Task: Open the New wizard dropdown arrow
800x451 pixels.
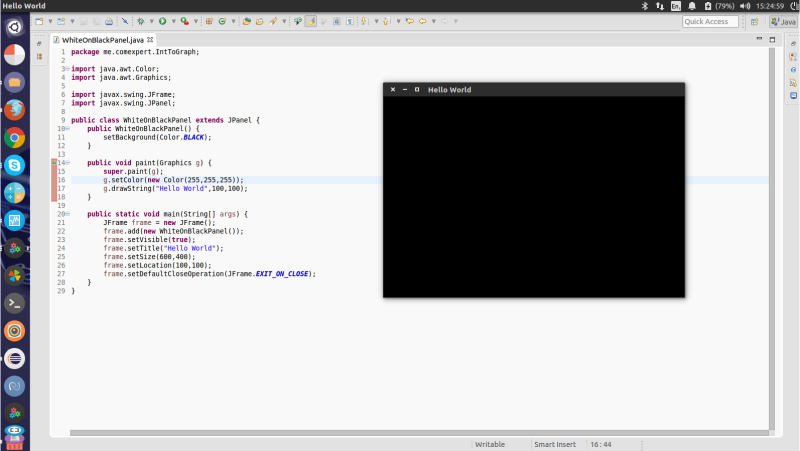Action: pyautogui.click(x=50, y=21)
